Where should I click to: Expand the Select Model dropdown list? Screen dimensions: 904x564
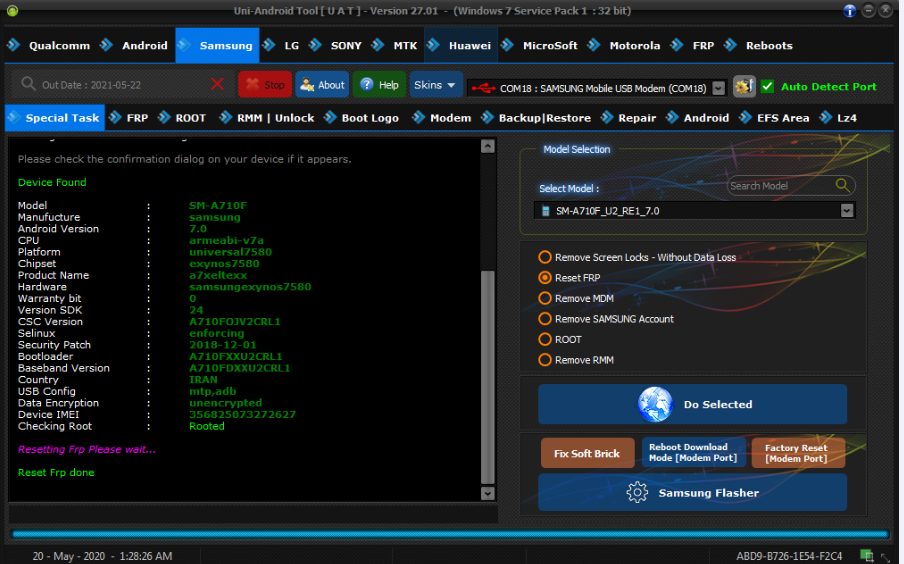pos(847,211)
